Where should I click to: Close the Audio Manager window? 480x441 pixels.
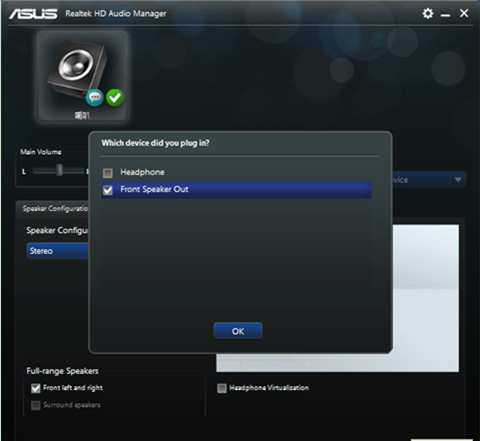(464, 13)
